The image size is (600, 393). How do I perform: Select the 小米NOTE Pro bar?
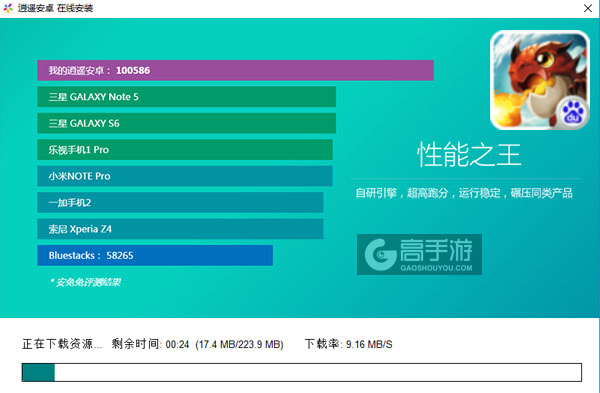[x=185, y=176]
